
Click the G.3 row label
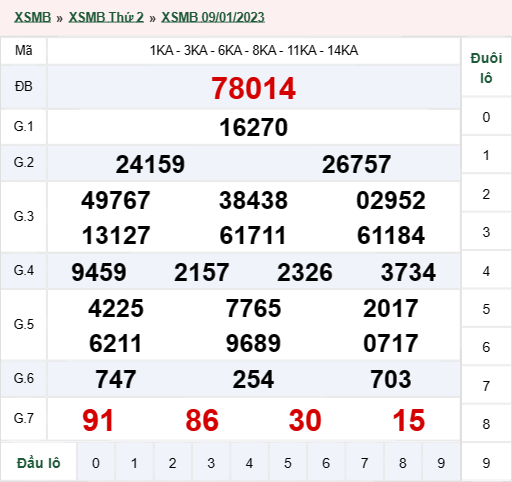(24, 217)
